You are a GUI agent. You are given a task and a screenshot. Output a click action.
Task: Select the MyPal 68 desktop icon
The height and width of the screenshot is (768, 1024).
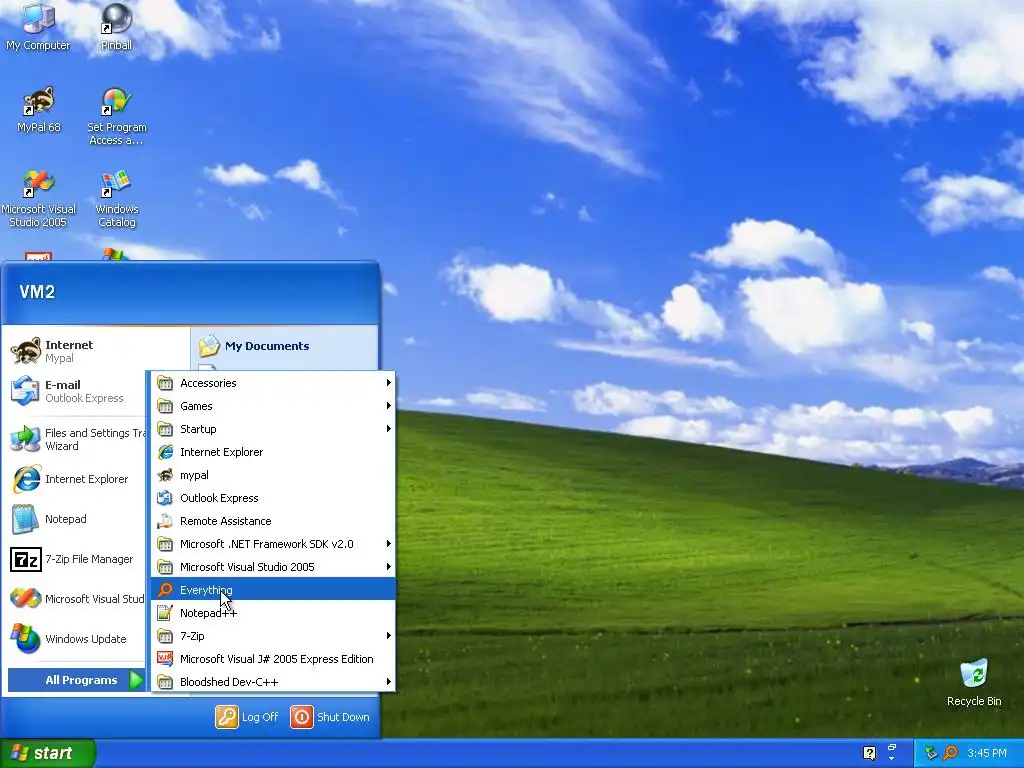39,110
